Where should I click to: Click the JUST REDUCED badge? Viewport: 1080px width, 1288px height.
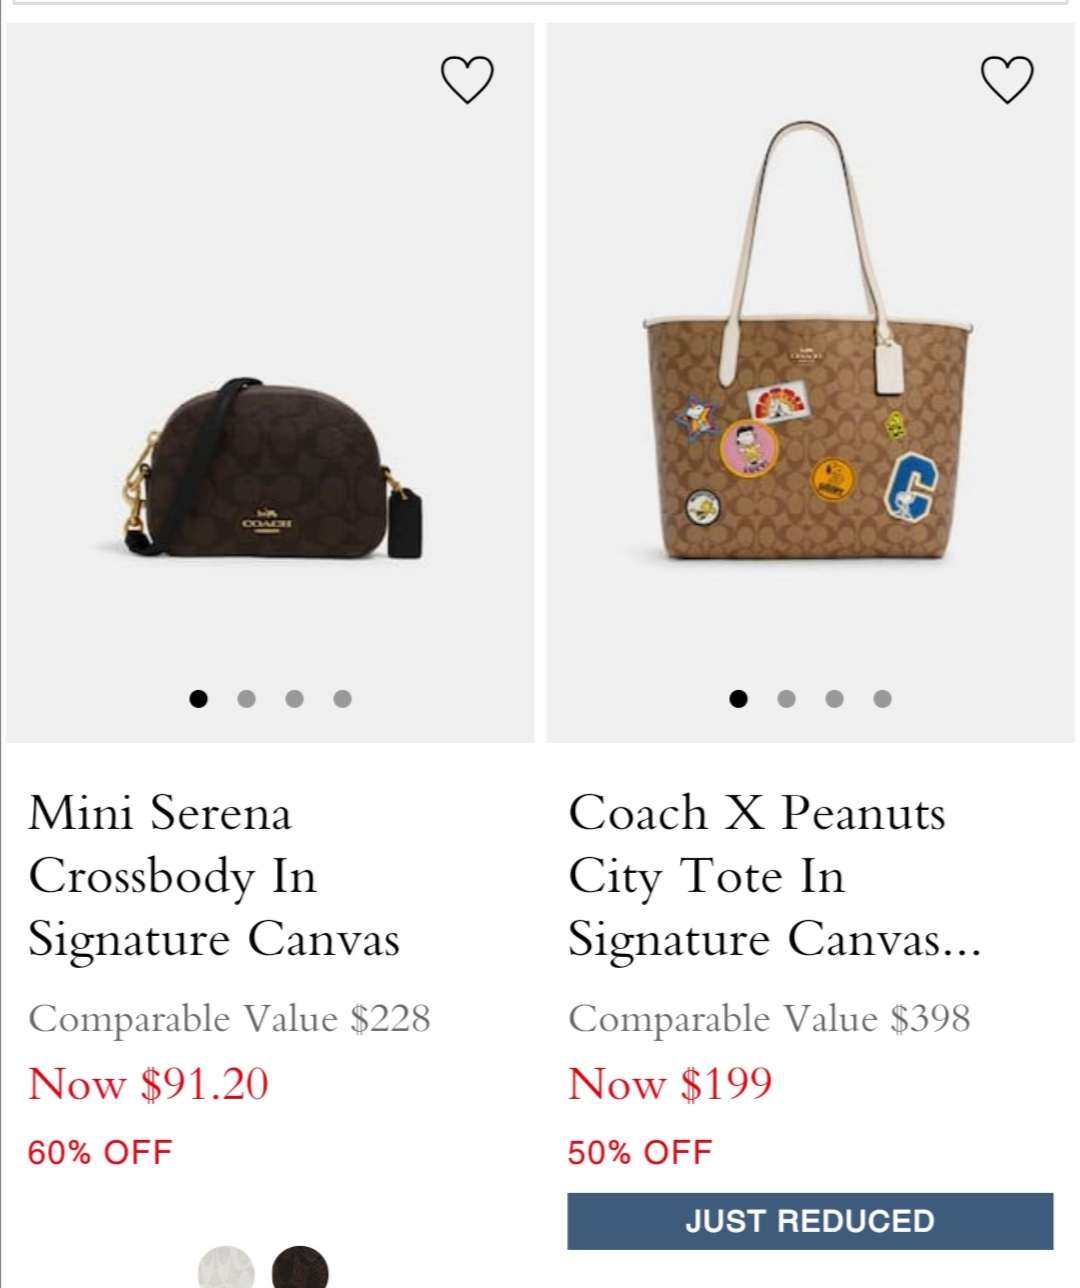point(810,1221)
